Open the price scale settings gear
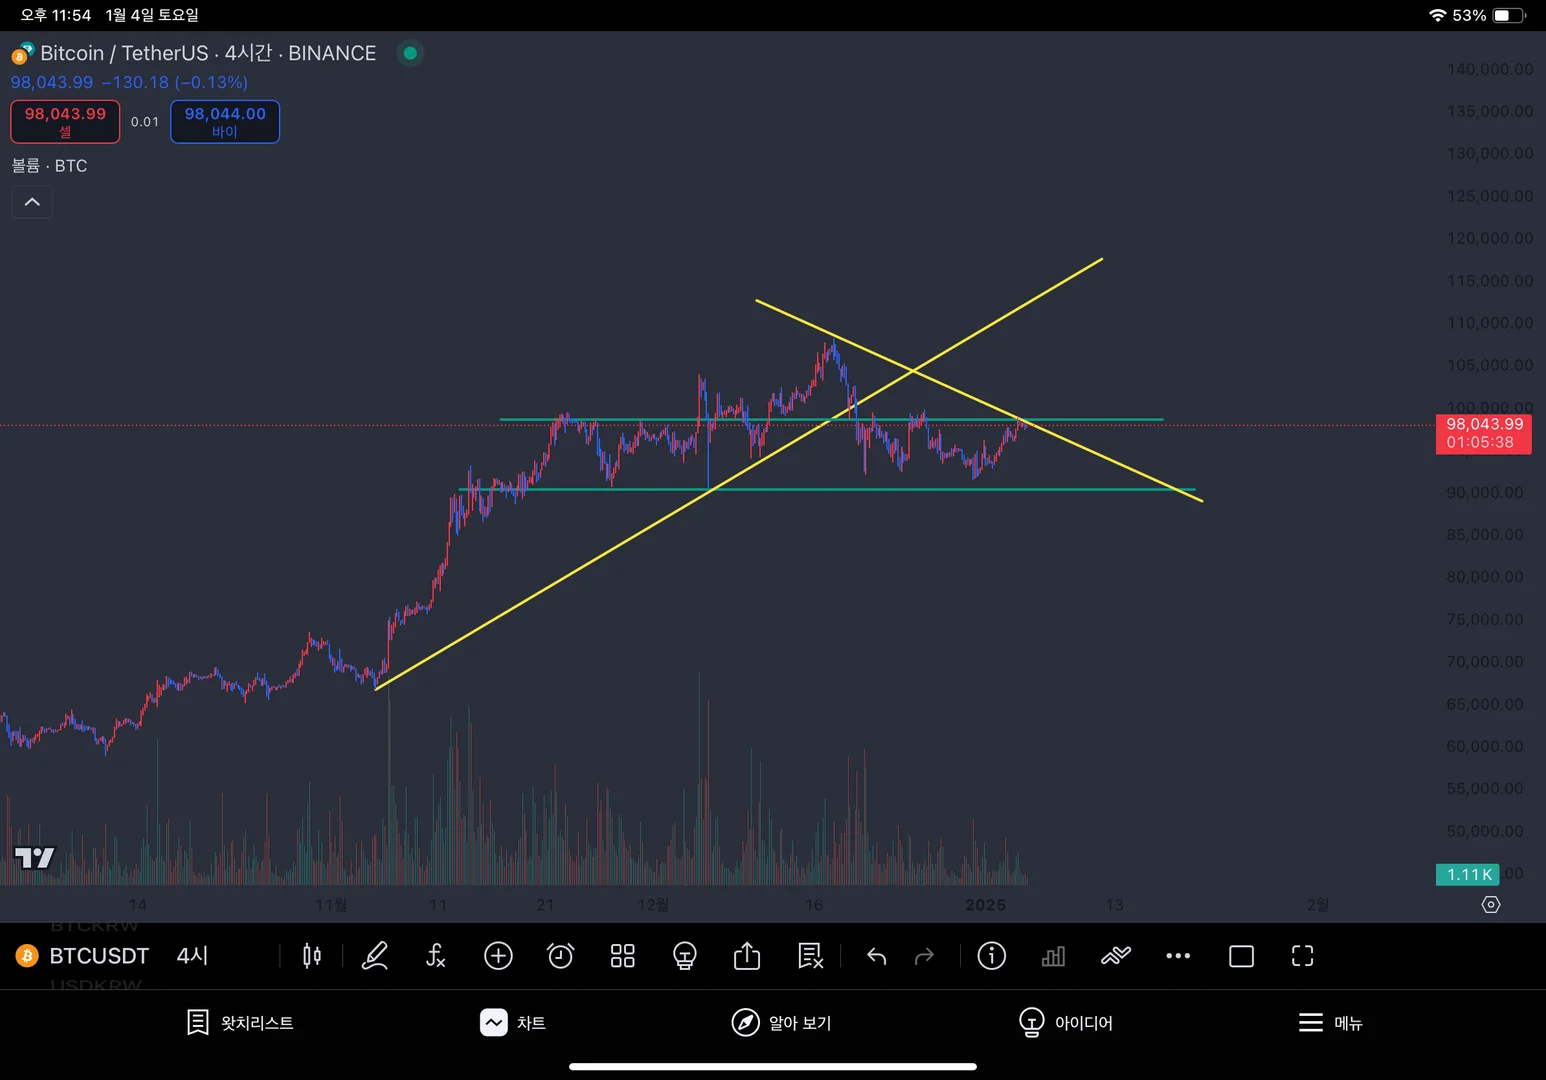Image resolution: width=1546 pixels, height=1080 pixels. [1491, 905]
